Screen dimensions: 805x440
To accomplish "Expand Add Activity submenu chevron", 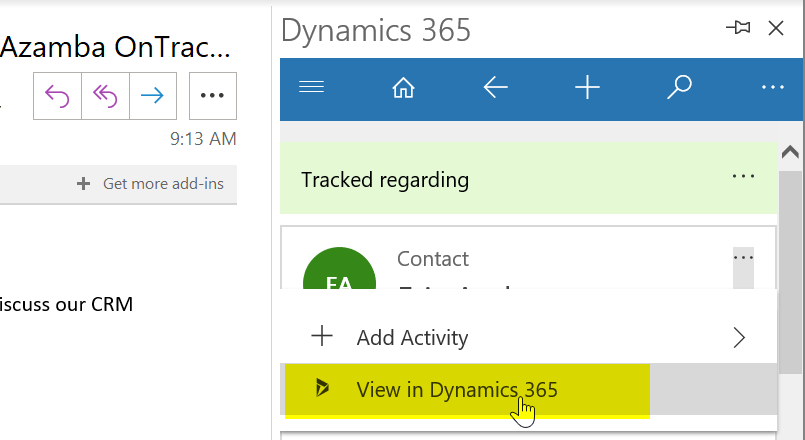I will (x=739, y=338).
